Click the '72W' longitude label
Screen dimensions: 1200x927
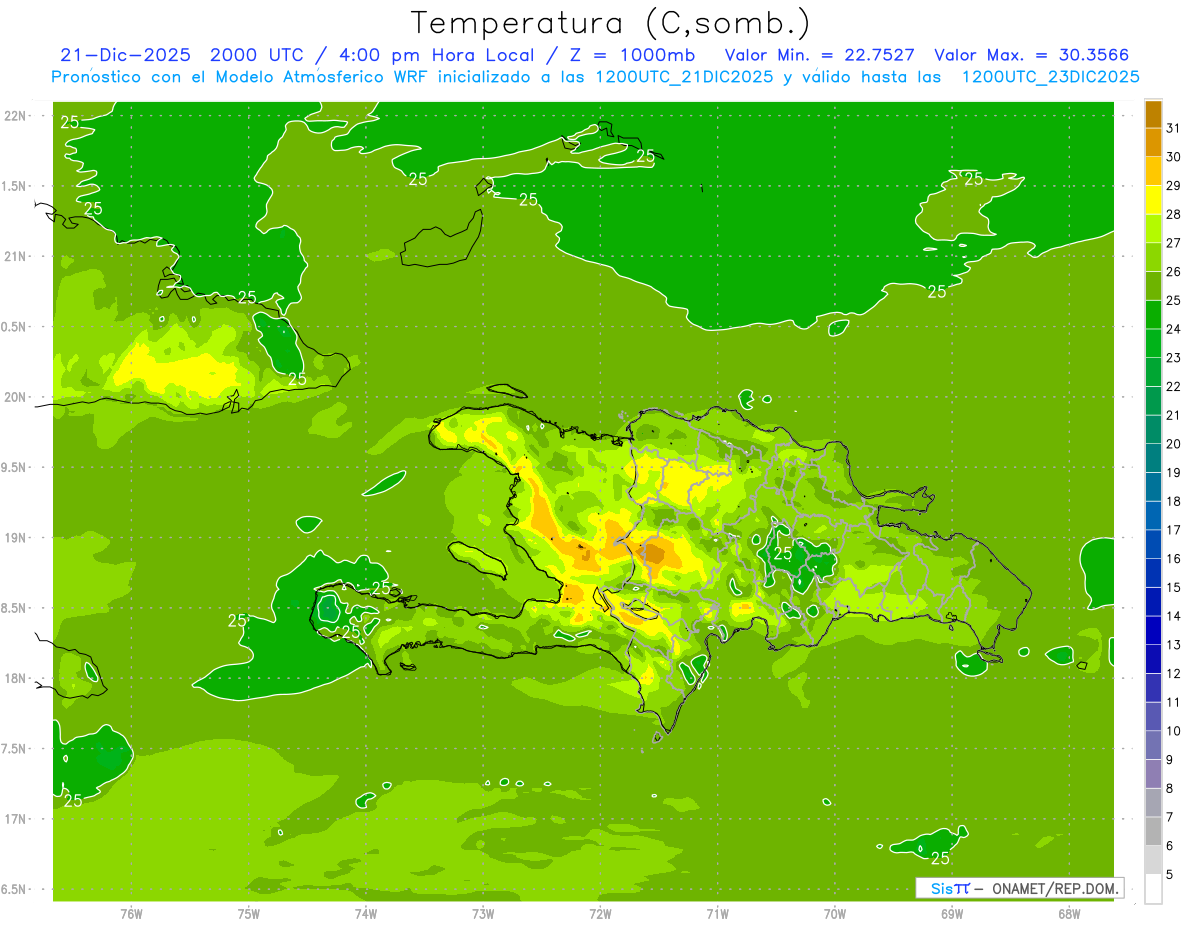coord(600,913)
